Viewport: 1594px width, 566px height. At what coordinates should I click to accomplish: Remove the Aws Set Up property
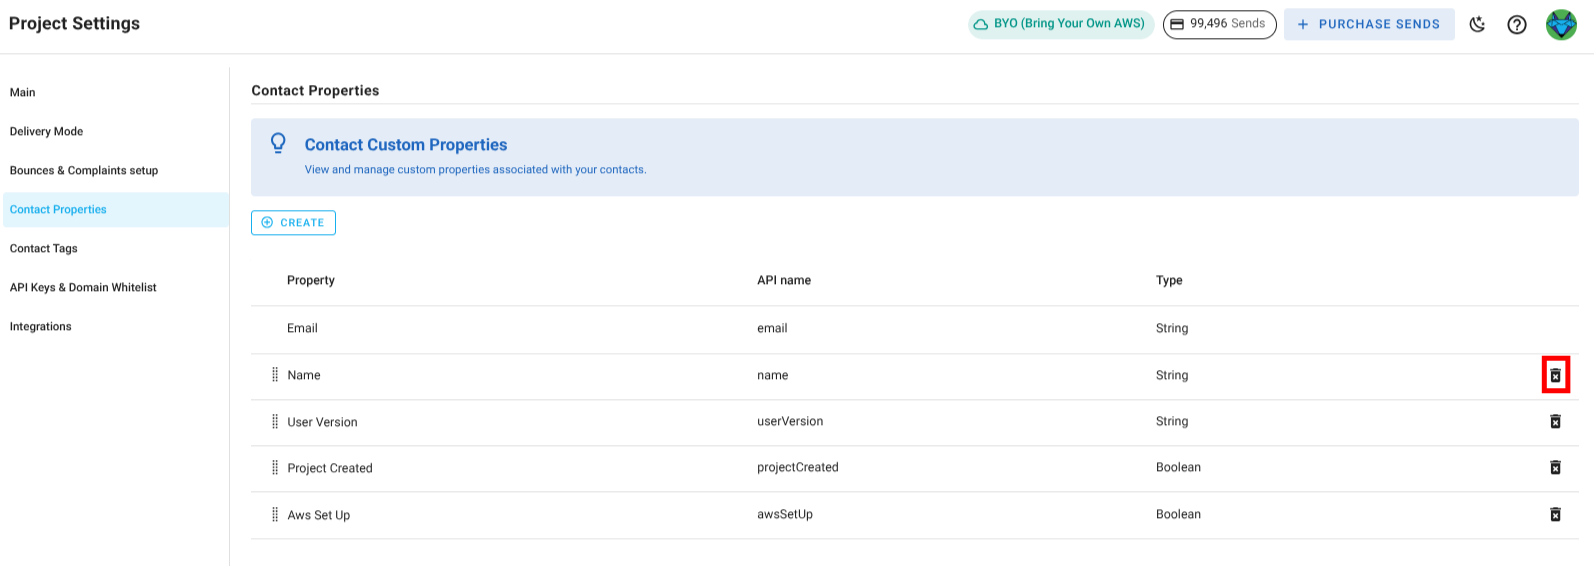[x=1555, y=514]
